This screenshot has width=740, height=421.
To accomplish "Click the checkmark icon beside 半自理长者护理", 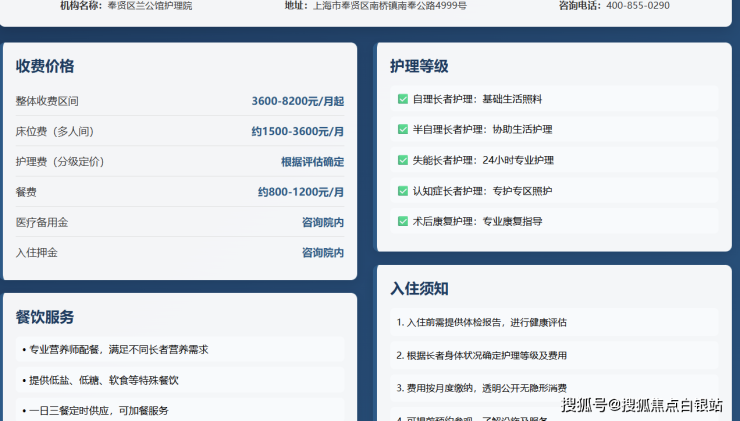I will (x=403, y=129).
